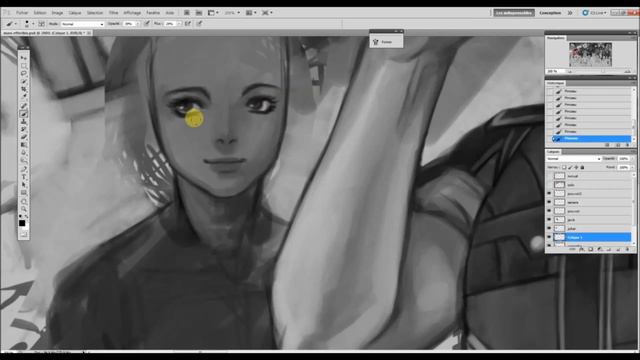640x360 pixels.
Task: Toggle Quick Mask mode in toolbox
Action: [23, 234]
